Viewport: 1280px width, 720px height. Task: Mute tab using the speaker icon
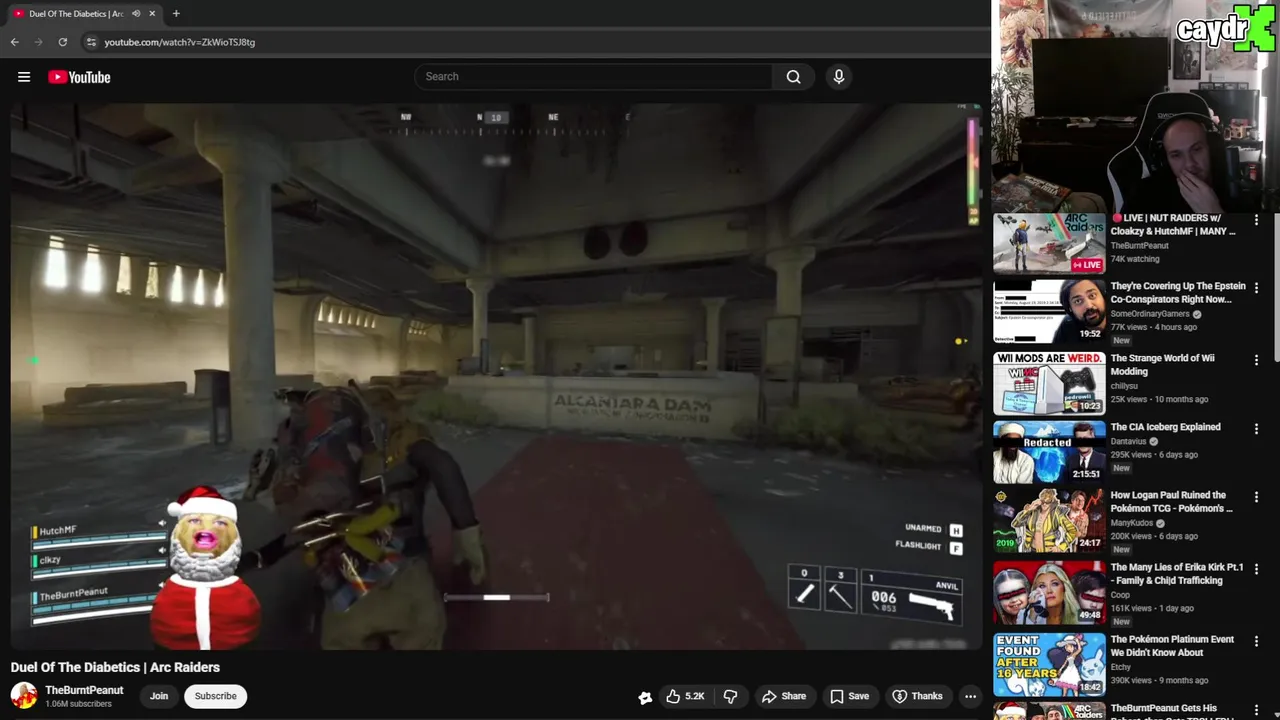pyautogui.click(x=136, y=14)
